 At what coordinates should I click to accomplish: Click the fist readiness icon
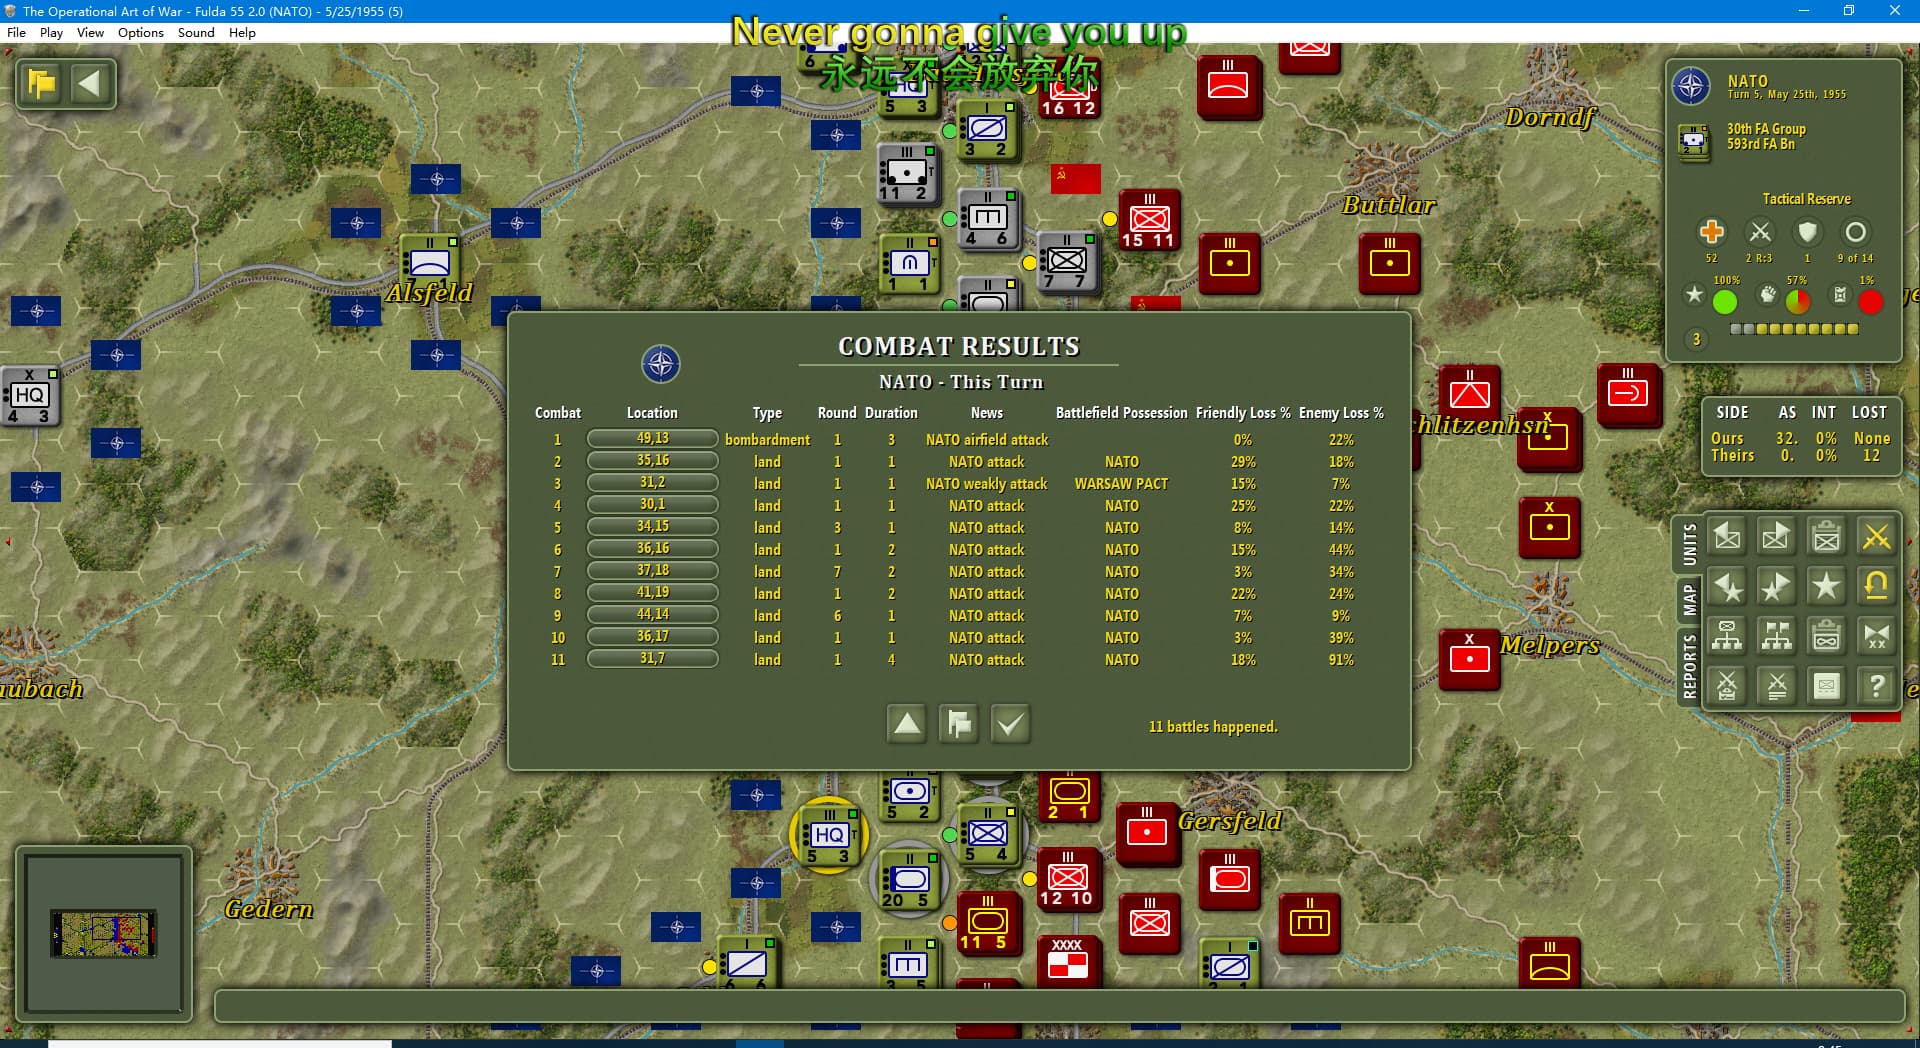point(1768,294)
